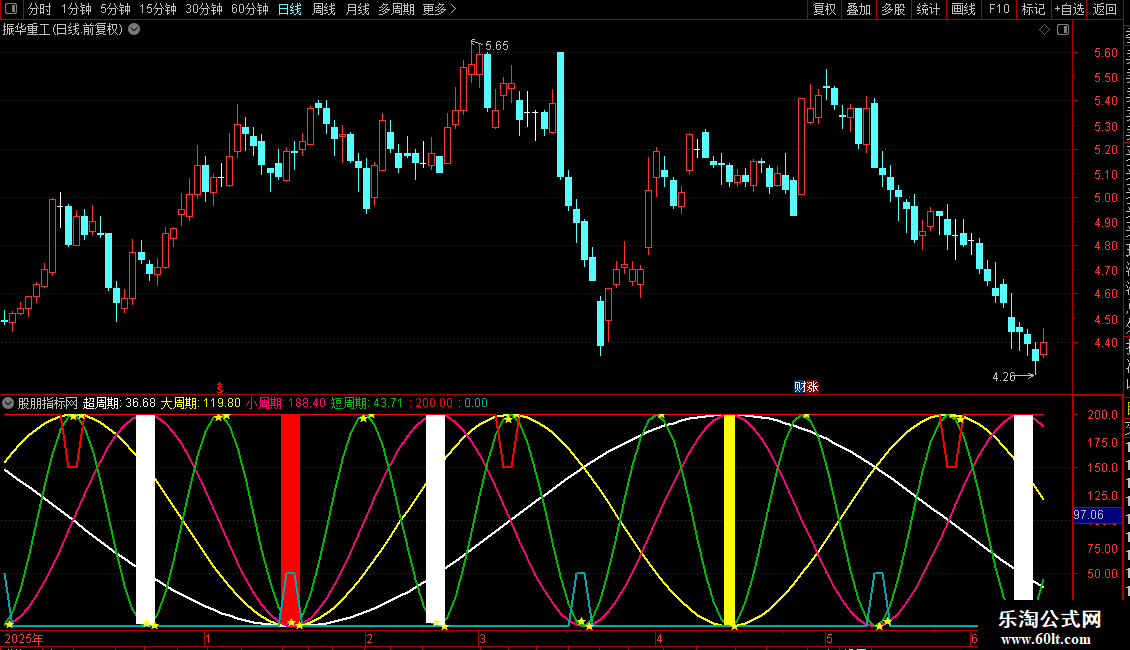Select the 1分钟 period tab
The width and height of the screenshot is (1130, 650).
(x=76, y=9)
